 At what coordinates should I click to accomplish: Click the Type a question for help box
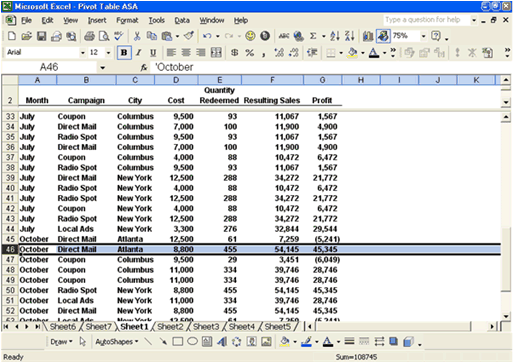[x=427, y=20]
